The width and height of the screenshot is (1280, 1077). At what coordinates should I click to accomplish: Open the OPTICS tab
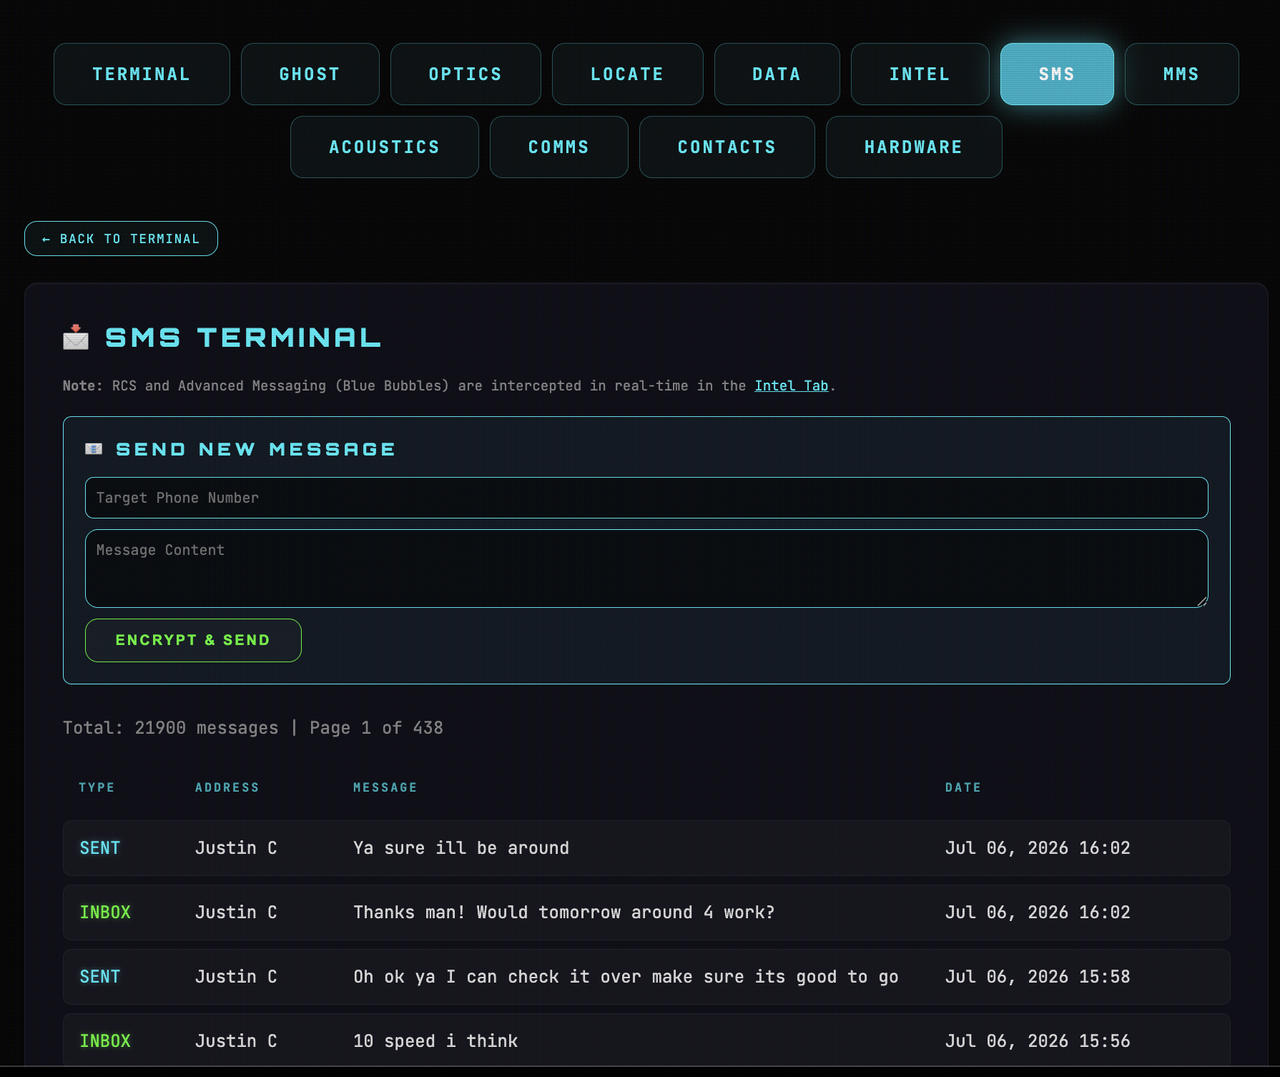click(466, 74)
